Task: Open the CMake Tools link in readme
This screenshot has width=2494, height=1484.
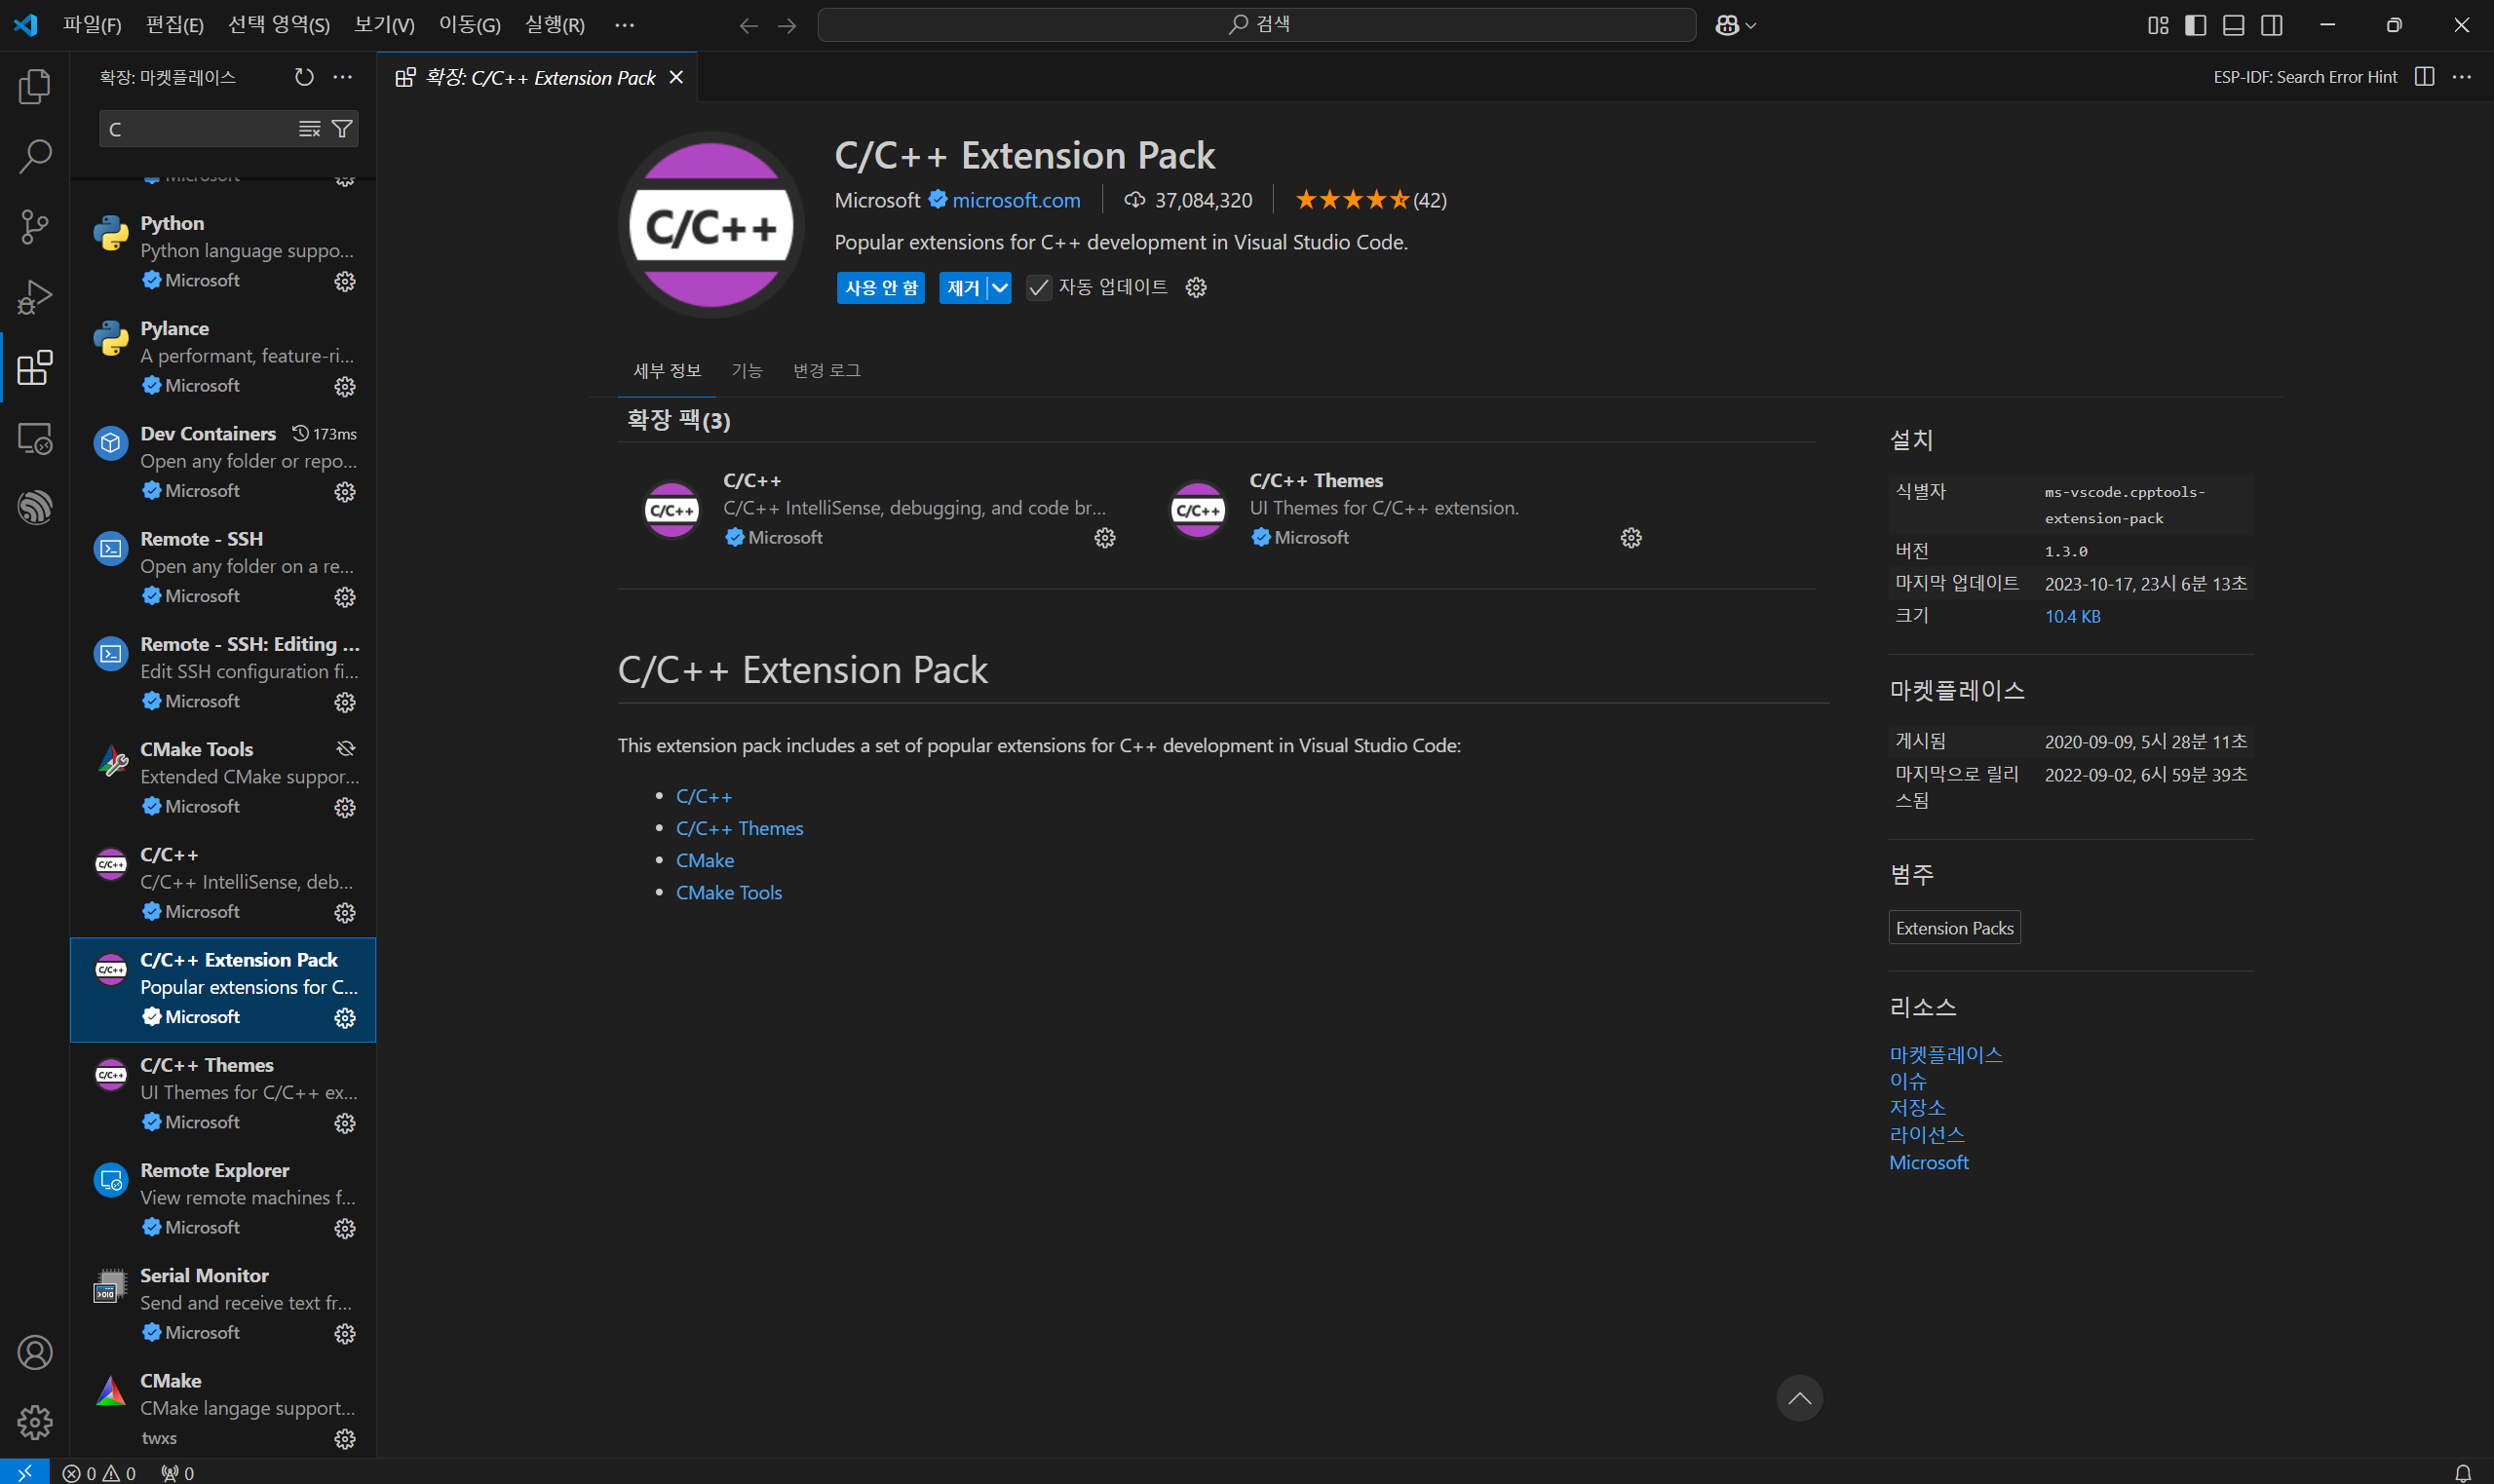Action: [x=729, y=892]
